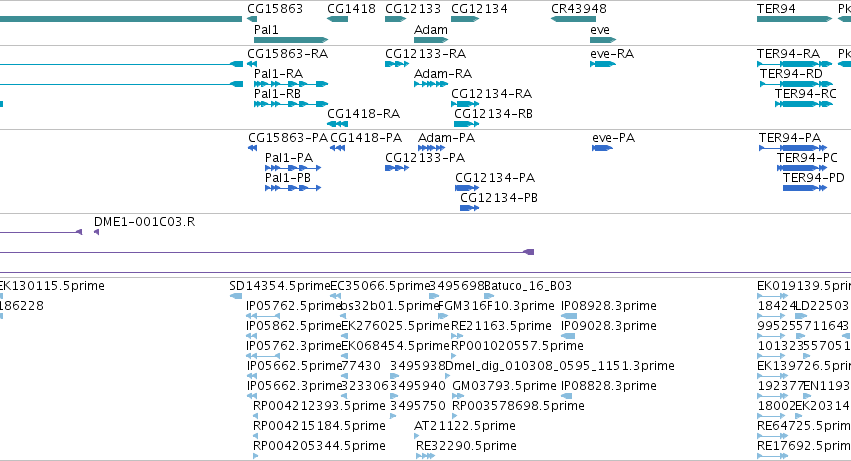Screen dimensions: 851x461
Task: Click the Adam-RA transcript label
Action: pyautogui.click(x=443, y=73)
